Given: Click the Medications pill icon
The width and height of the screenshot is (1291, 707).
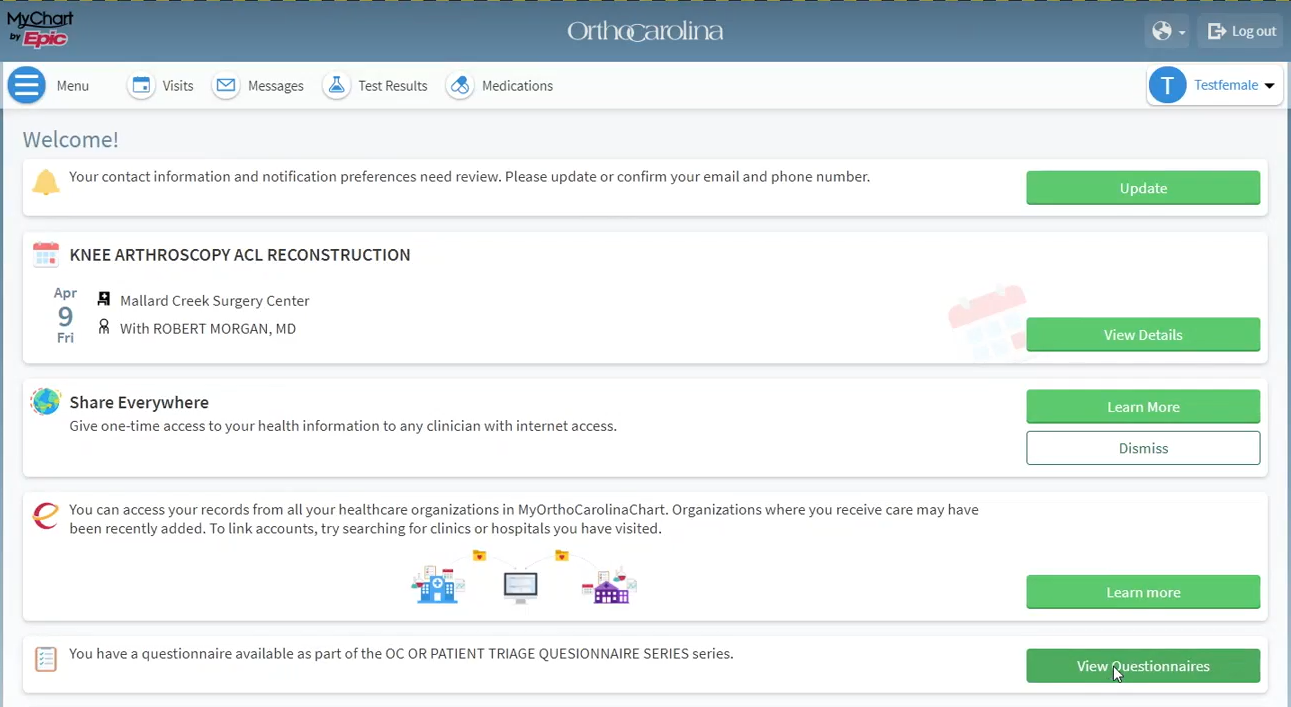Looking at the screenshot, I should (x=460, y=86).
